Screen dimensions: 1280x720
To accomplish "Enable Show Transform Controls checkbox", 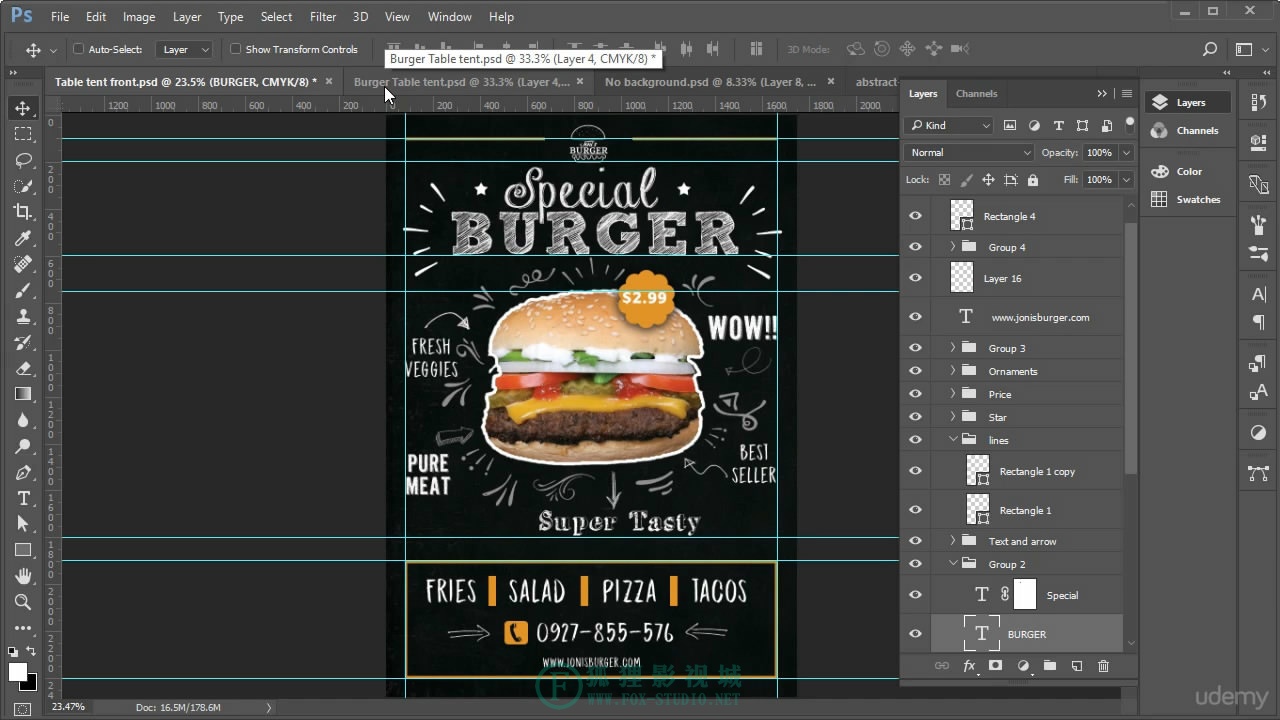I will (236, 49).
